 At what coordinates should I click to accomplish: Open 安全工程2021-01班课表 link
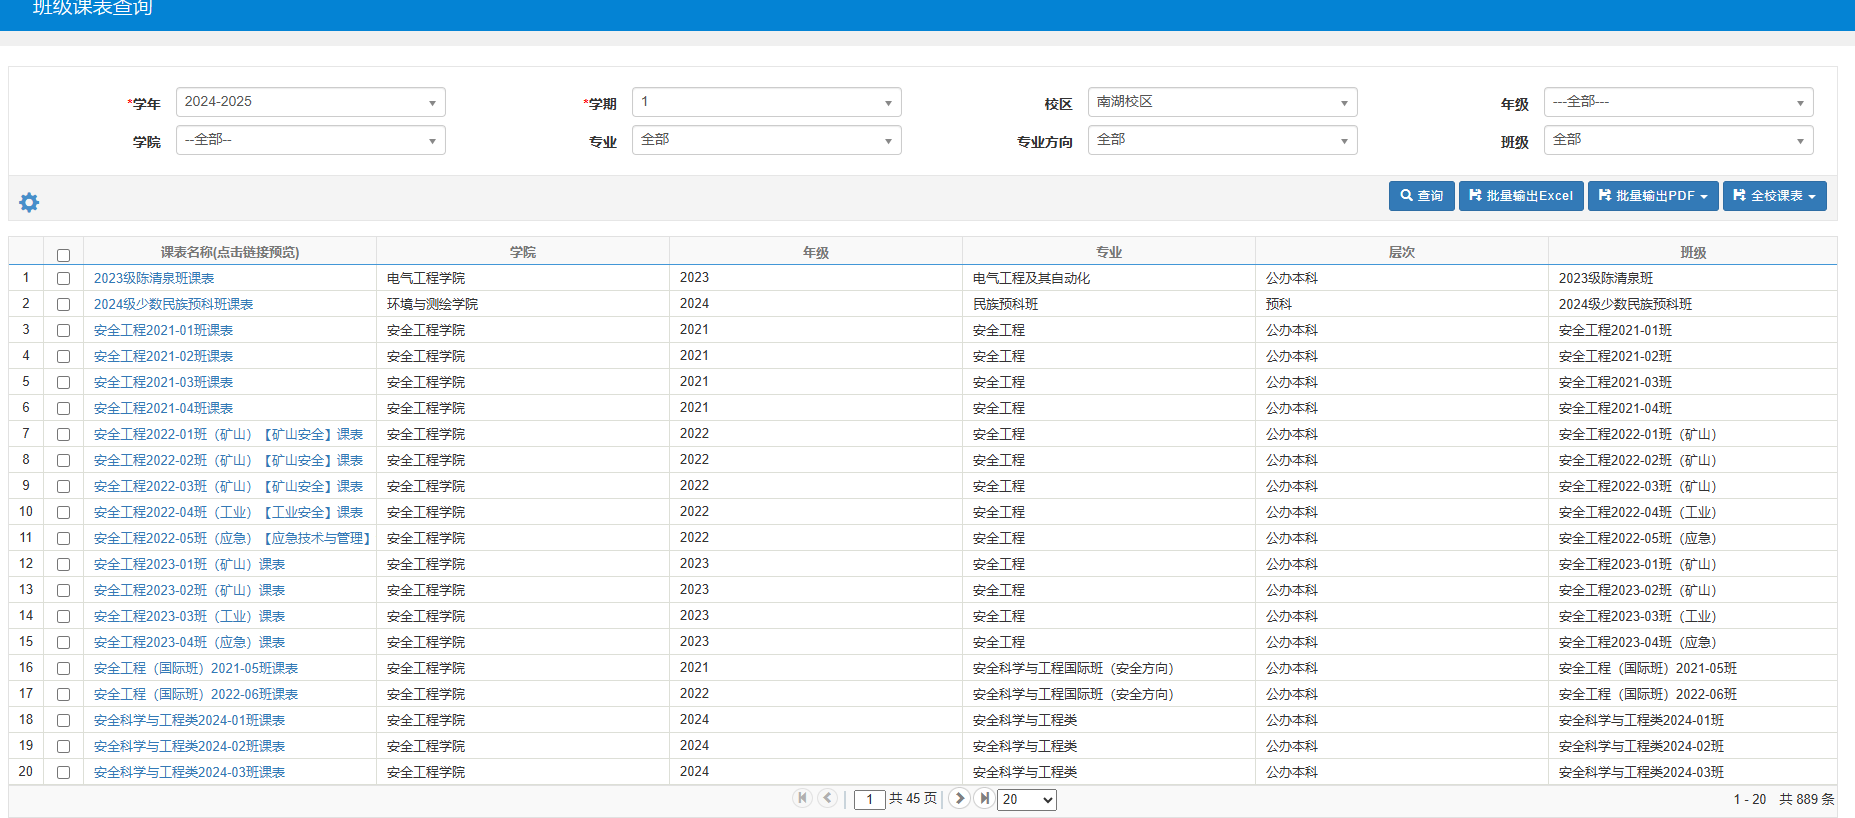[163, 330]
